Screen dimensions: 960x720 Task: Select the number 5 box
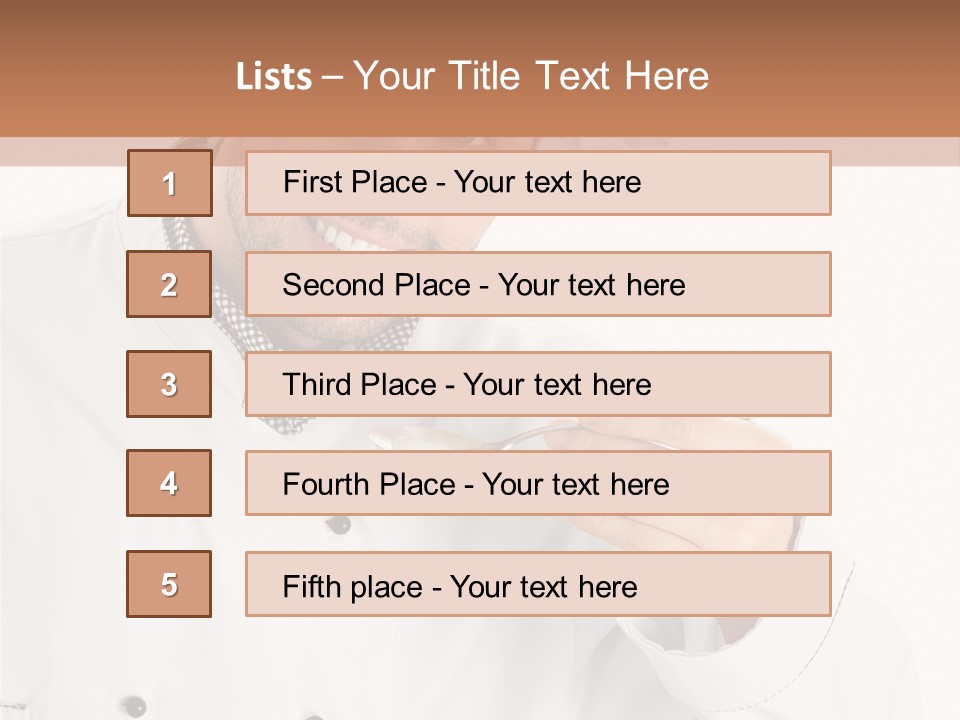pyautogui.click(x=169, y=584)
